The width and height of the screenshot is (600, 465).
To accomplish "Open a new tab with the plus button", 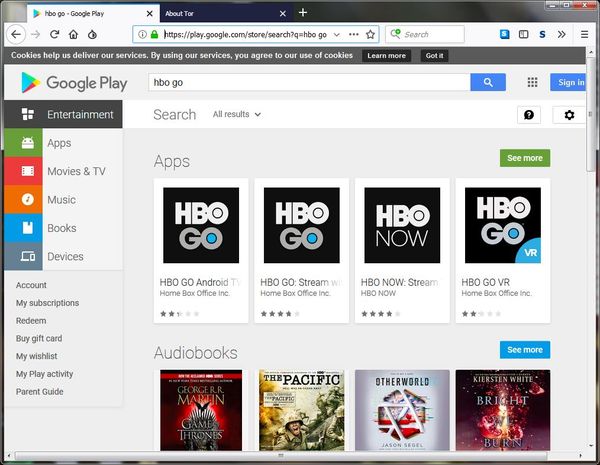I will click(303, 13).
